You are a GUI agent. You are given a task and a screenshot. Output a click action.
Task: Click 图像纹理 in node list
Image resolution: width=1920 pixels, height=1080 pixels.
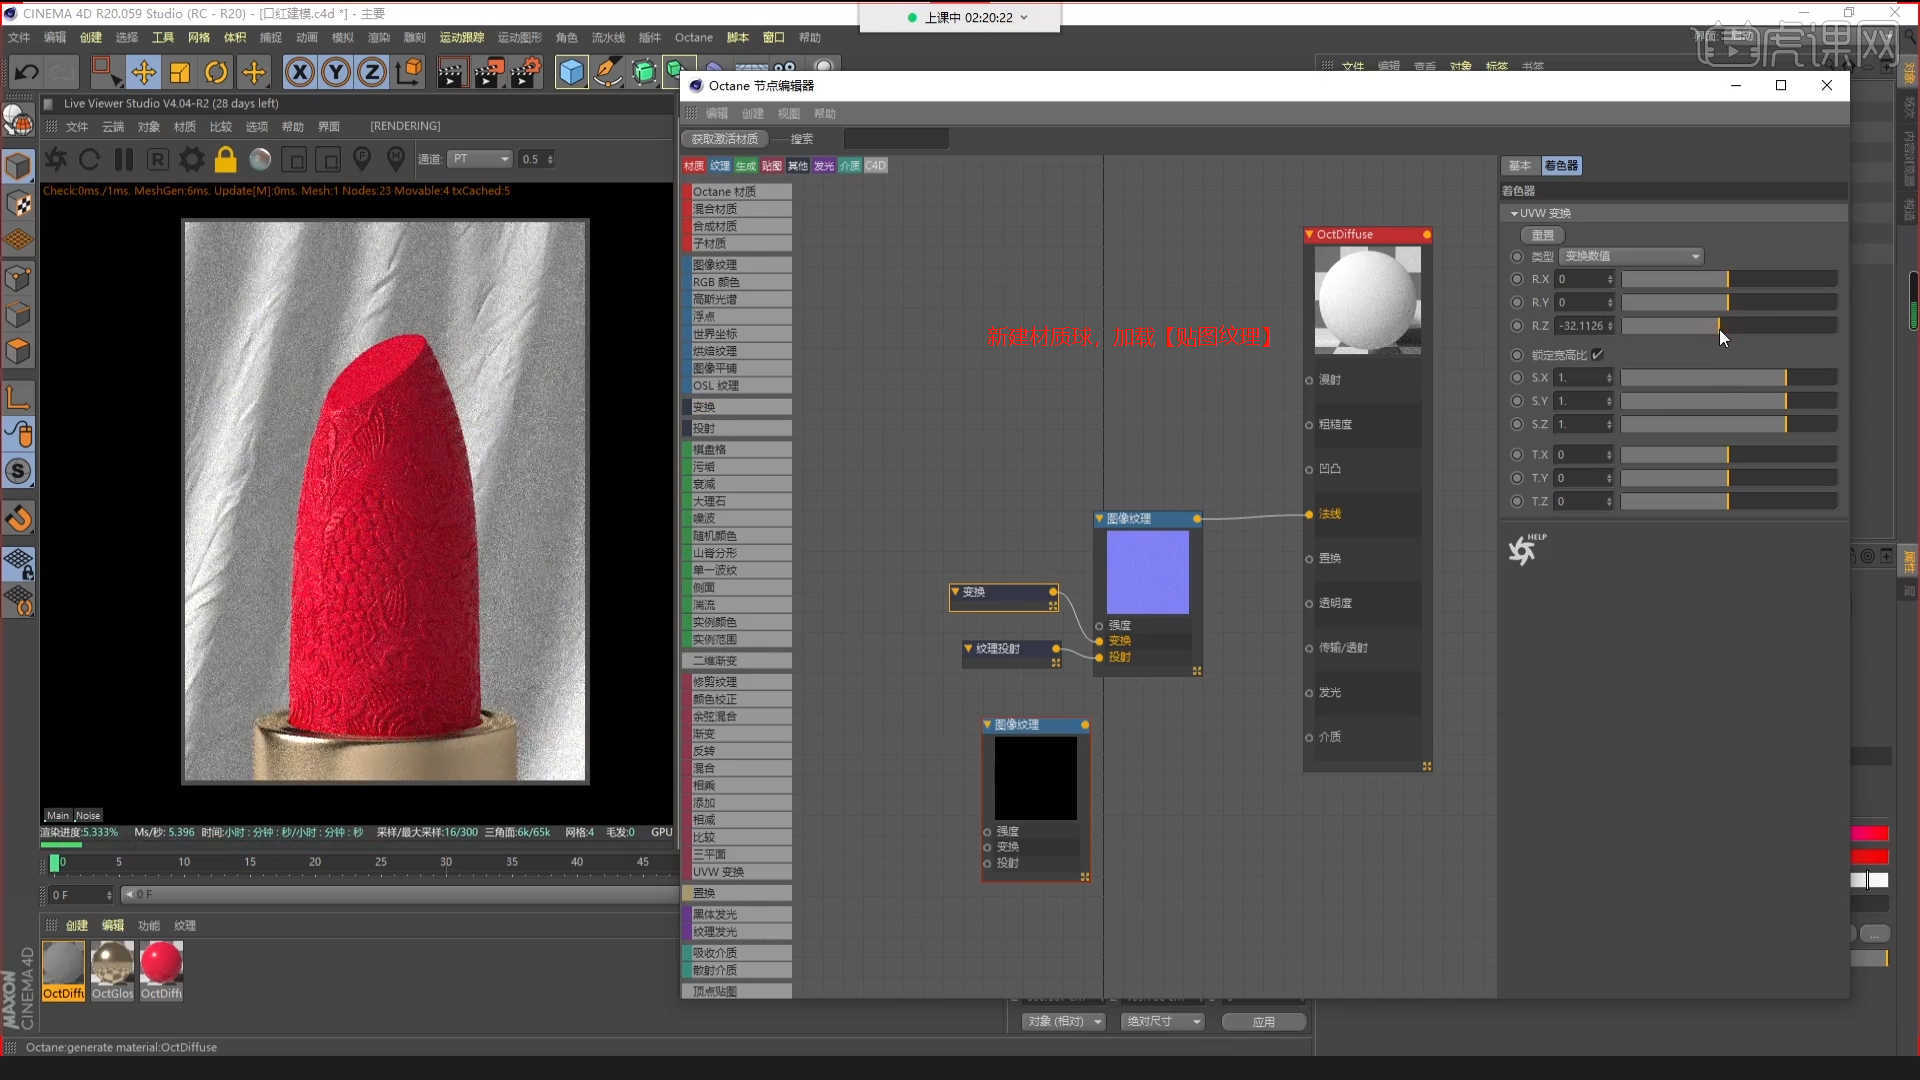pos(737,265)
